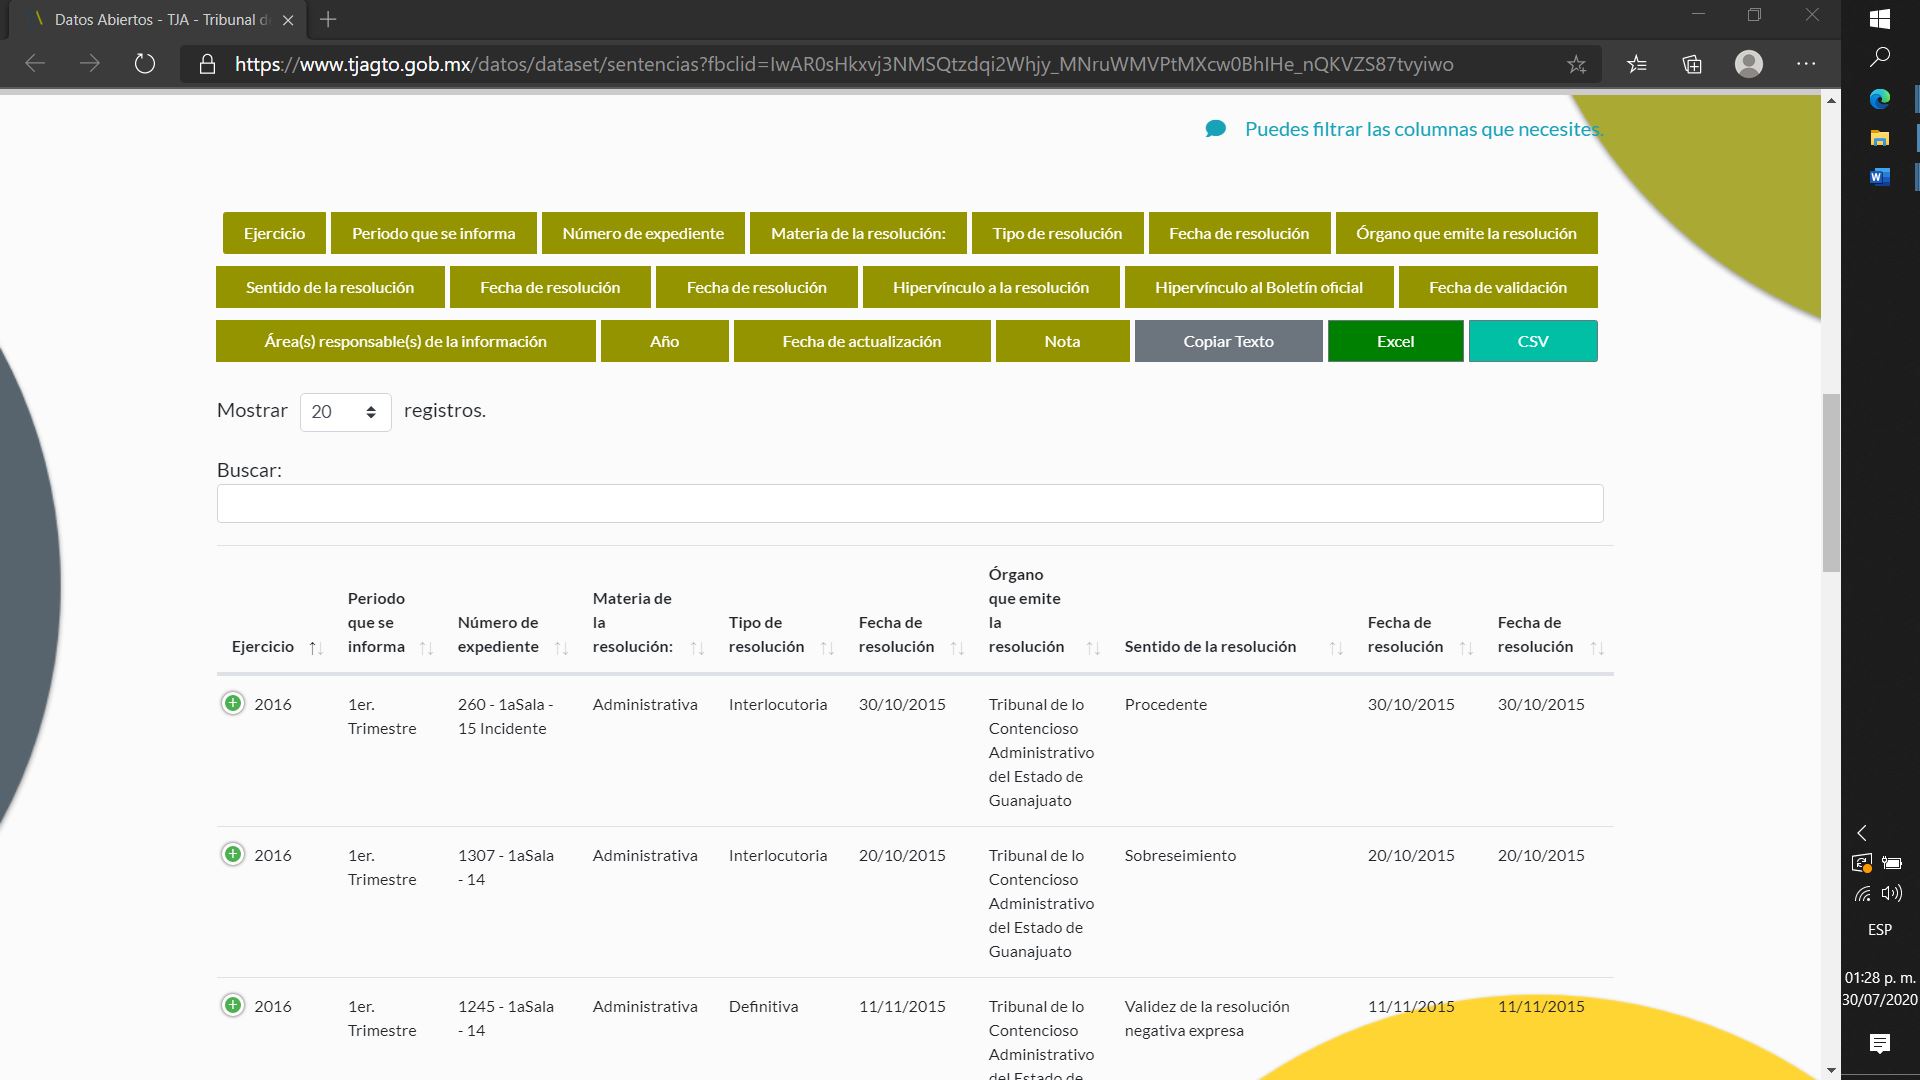Open browser Collections icon

[1692, 64]
